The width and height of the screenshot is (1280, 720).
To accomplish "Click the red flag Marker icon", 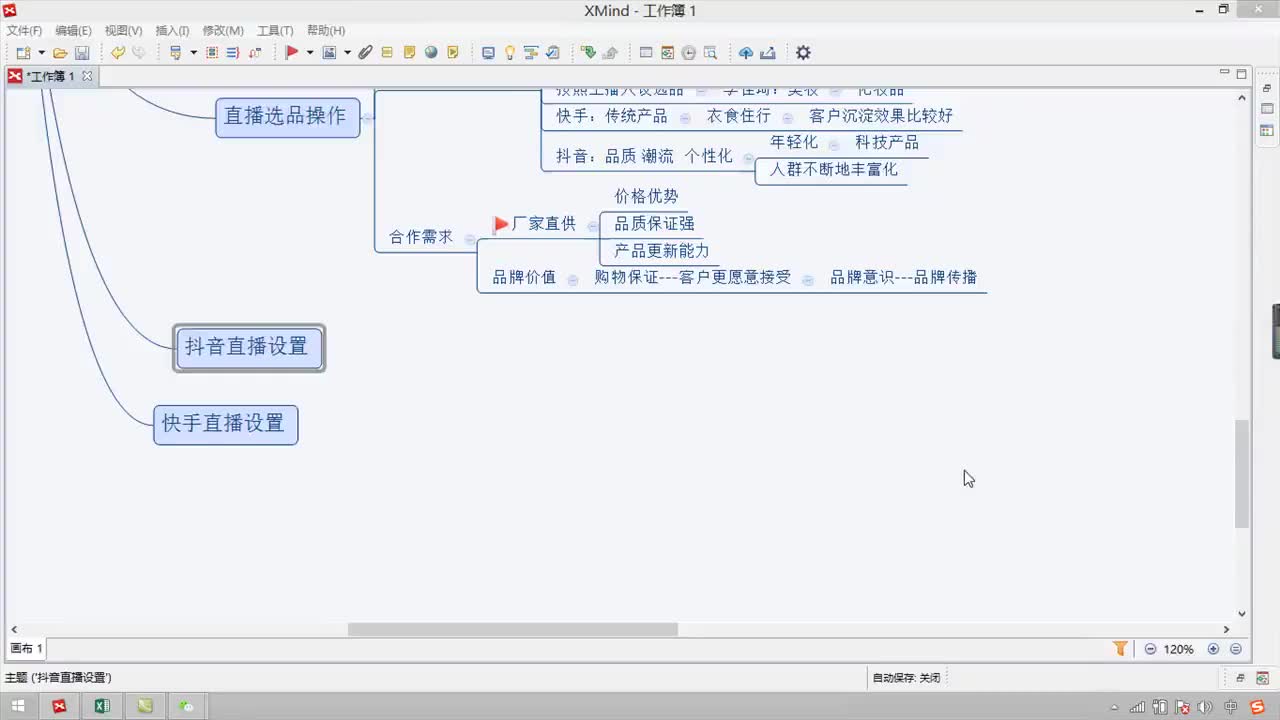I will click(x=292, y=53).
